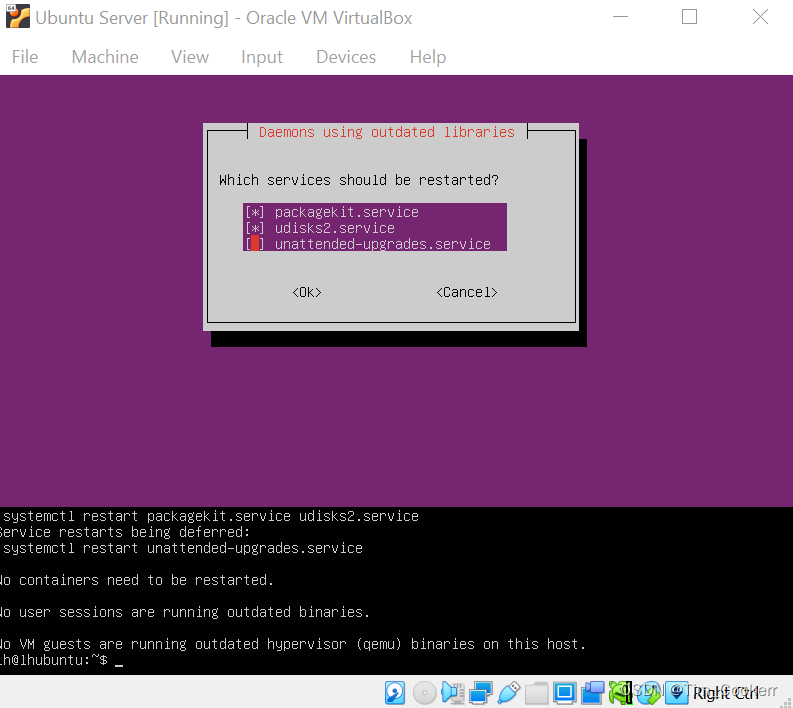Click the line about outdated hypervisor (qemu) binaries

293,644
